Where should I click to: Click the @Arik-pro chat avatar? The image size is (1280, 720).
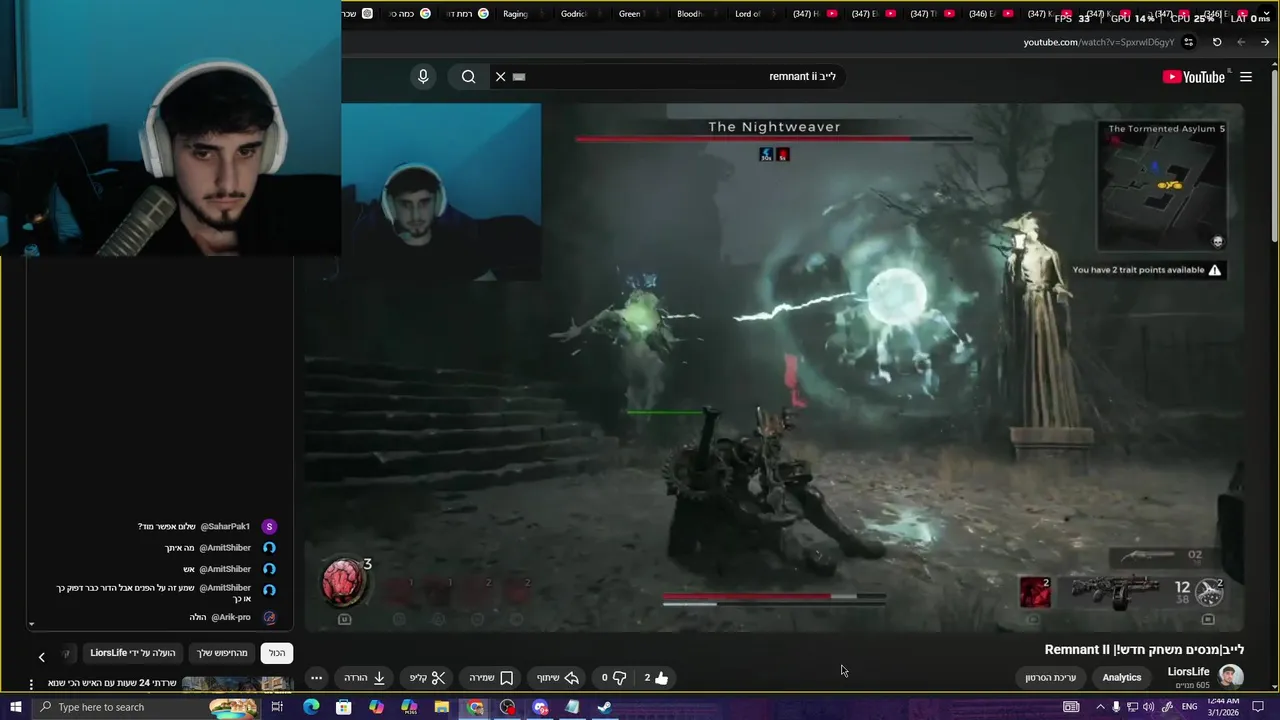tap(269, 617)
